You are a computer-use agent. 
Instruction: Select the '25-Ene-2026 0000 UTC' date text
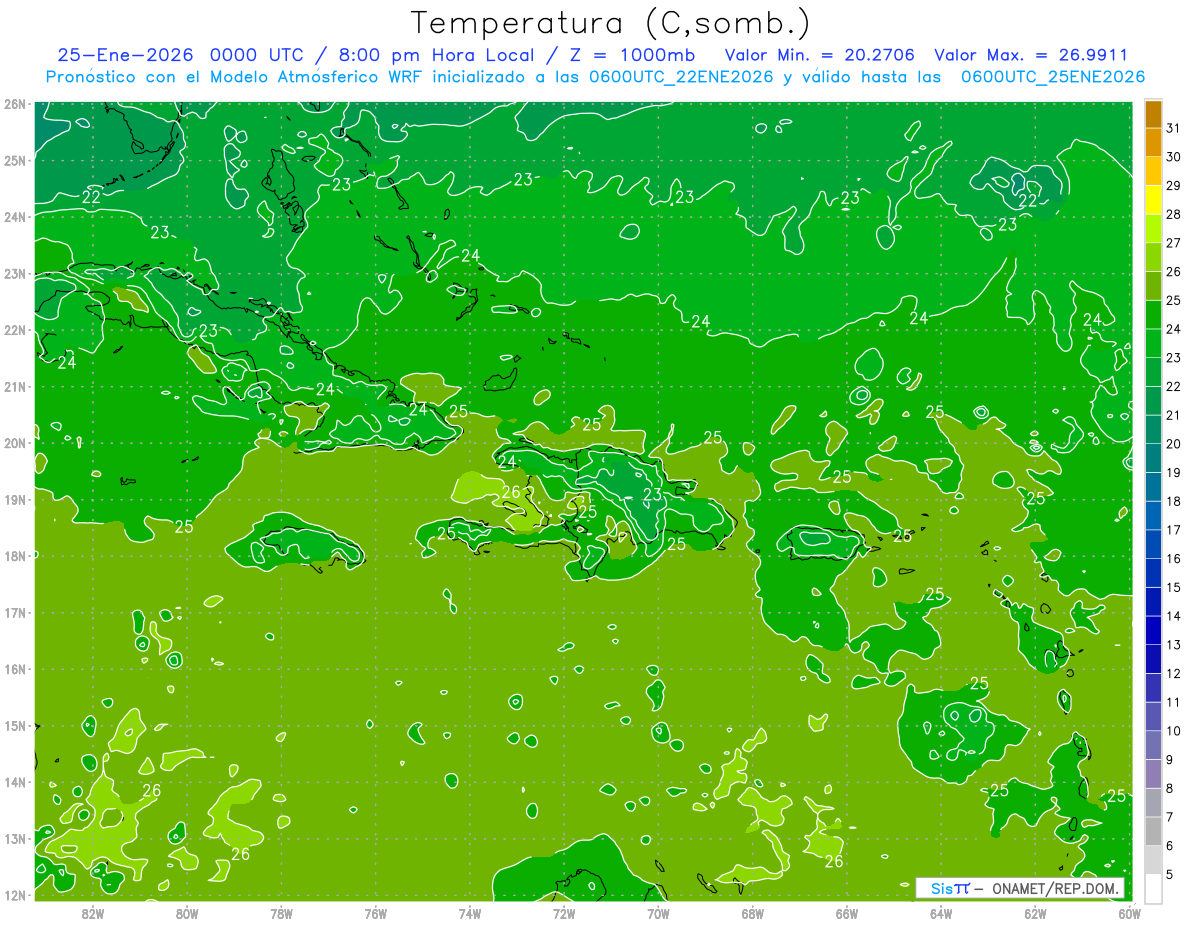(182, 55)
